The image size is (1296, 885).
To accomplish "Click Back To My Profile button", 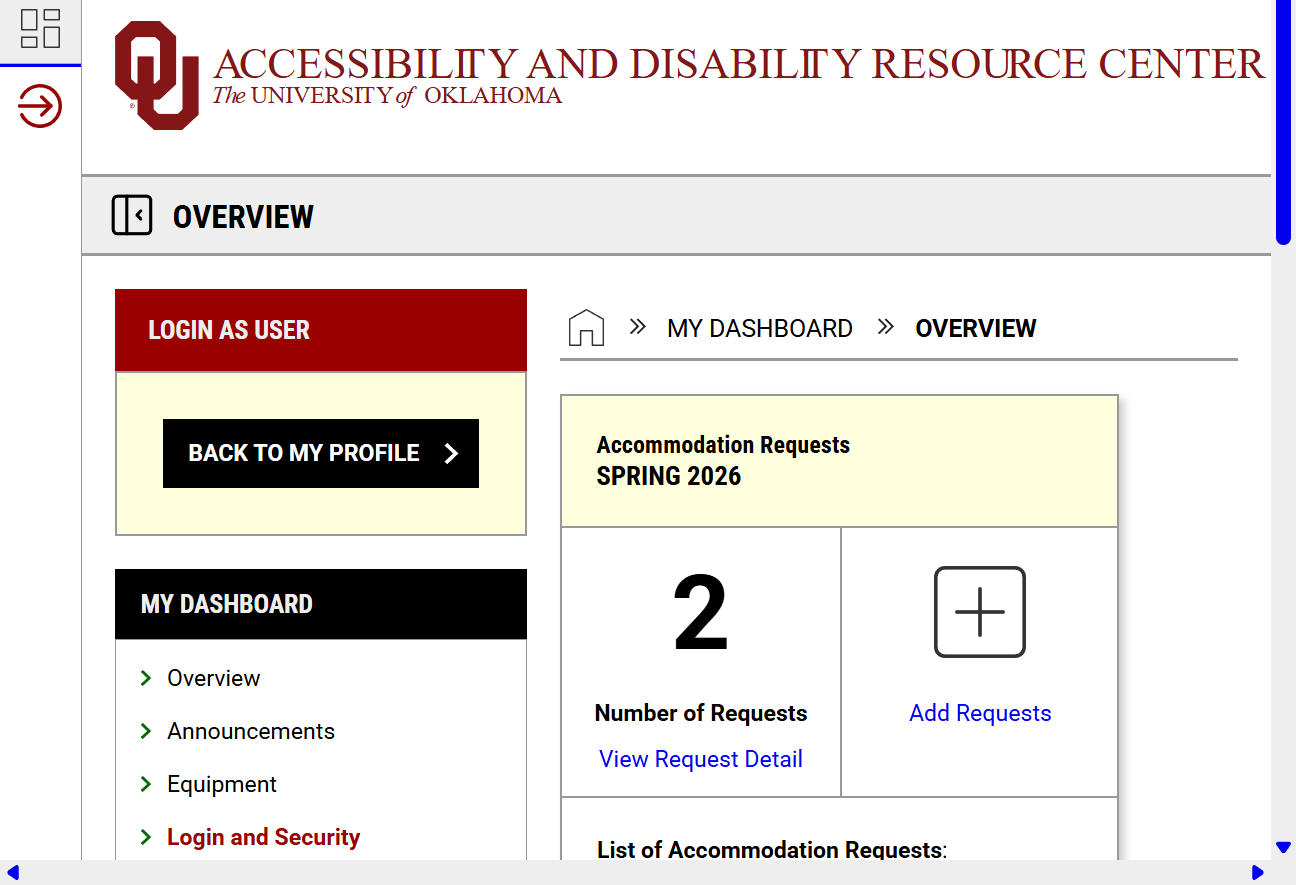I will click(x=321, y=453).
